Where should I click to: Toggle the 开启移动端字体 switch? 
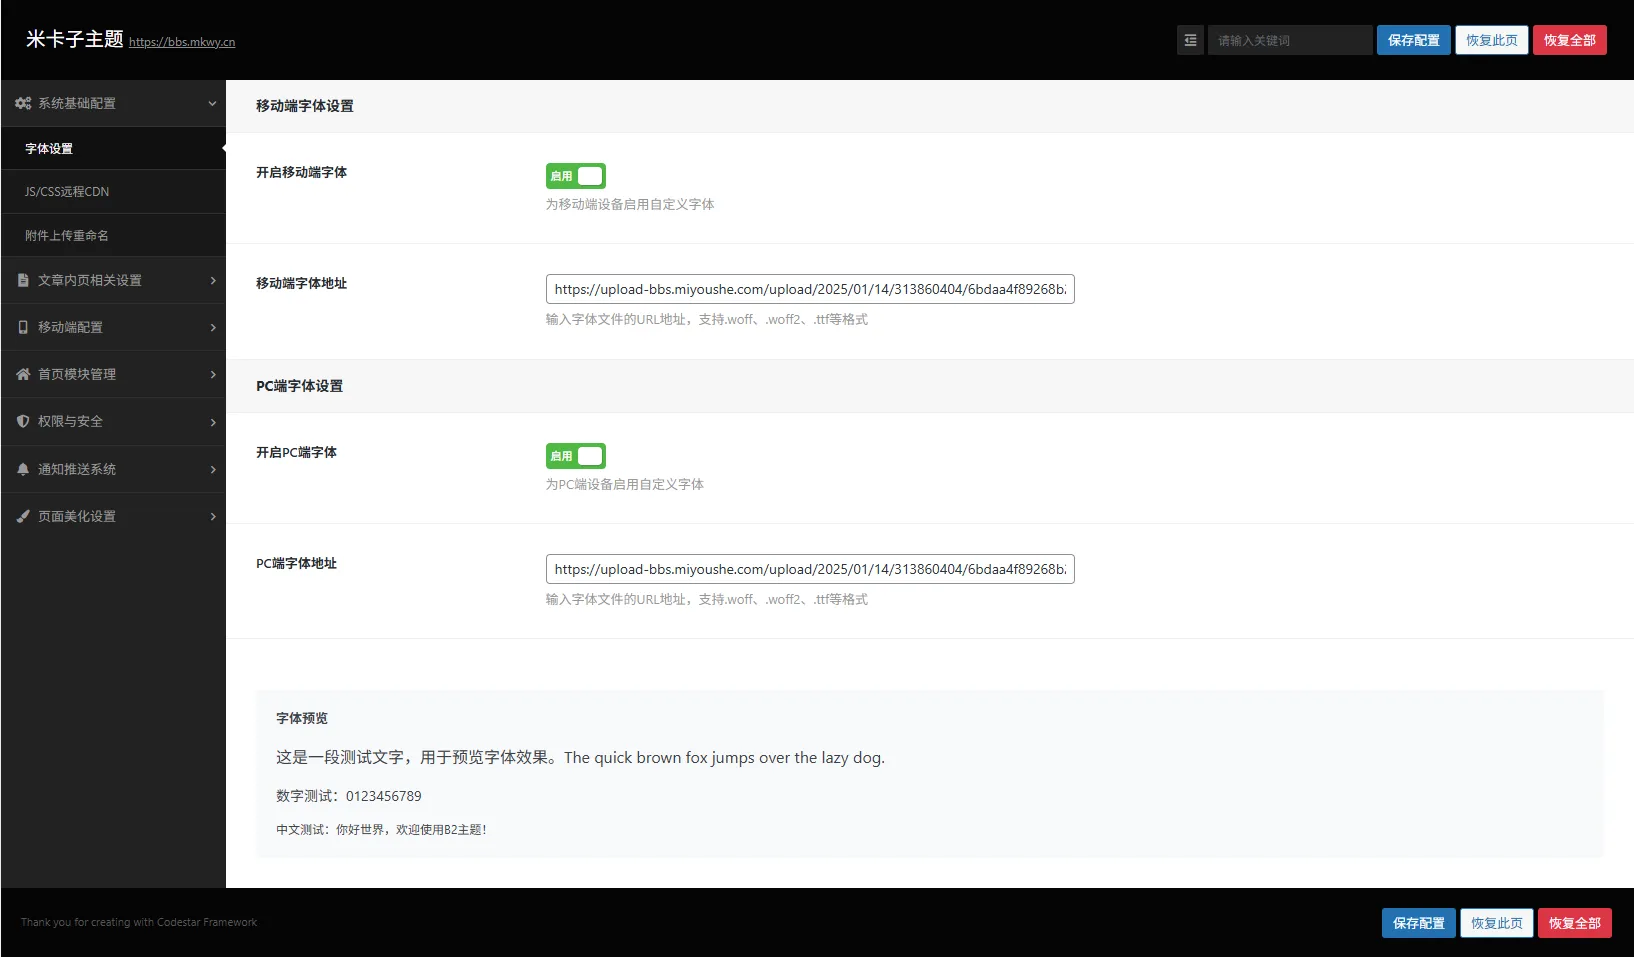tap(576, 176)
